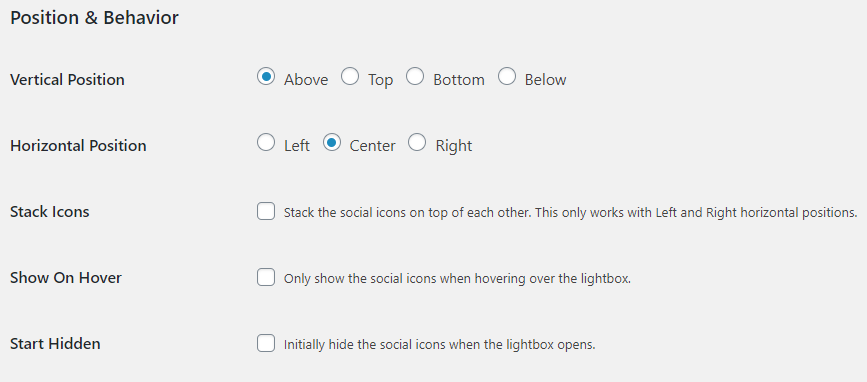The height and width of the screenshot is (382, 867).
Task: Click the "Bottom" label text
Action: (x=459, y=80)
